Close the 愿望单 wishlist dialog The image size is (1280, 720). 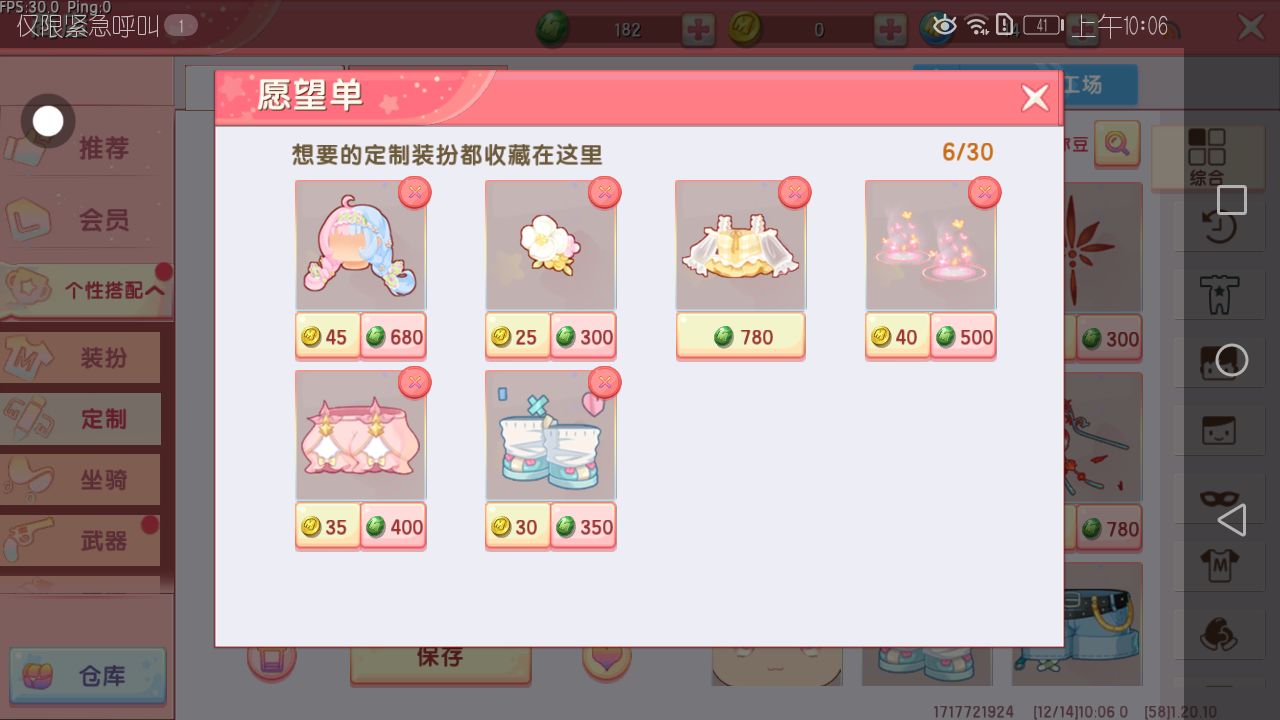click(x=1035, y=98)
